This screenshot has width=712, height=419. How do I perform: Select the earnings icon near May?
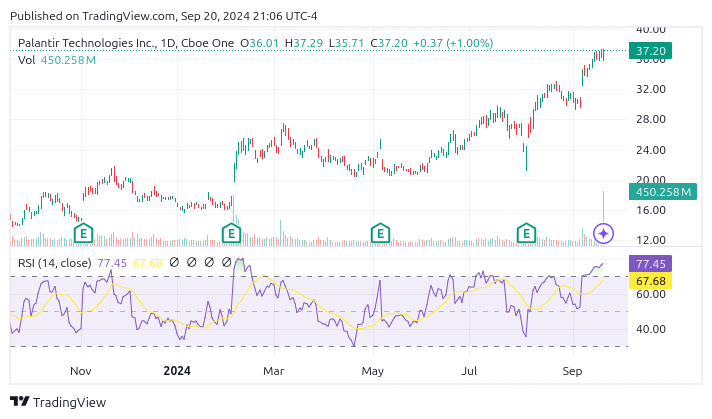[x=380, y=234]
